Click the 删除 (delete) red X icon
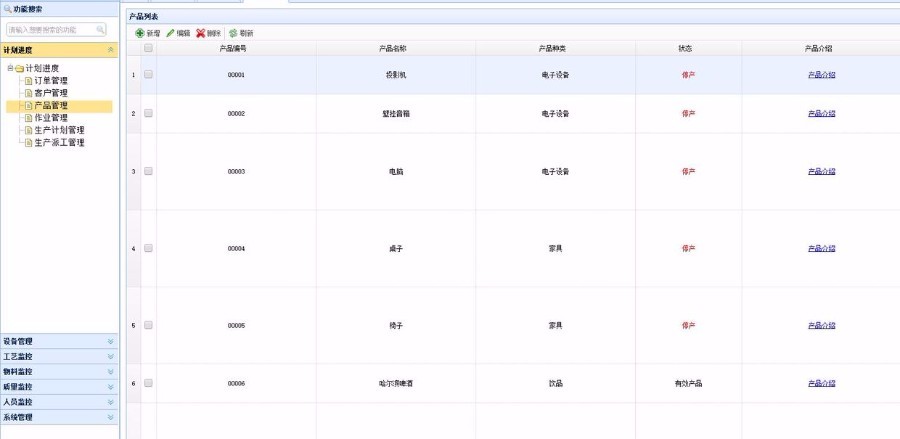 200,33
